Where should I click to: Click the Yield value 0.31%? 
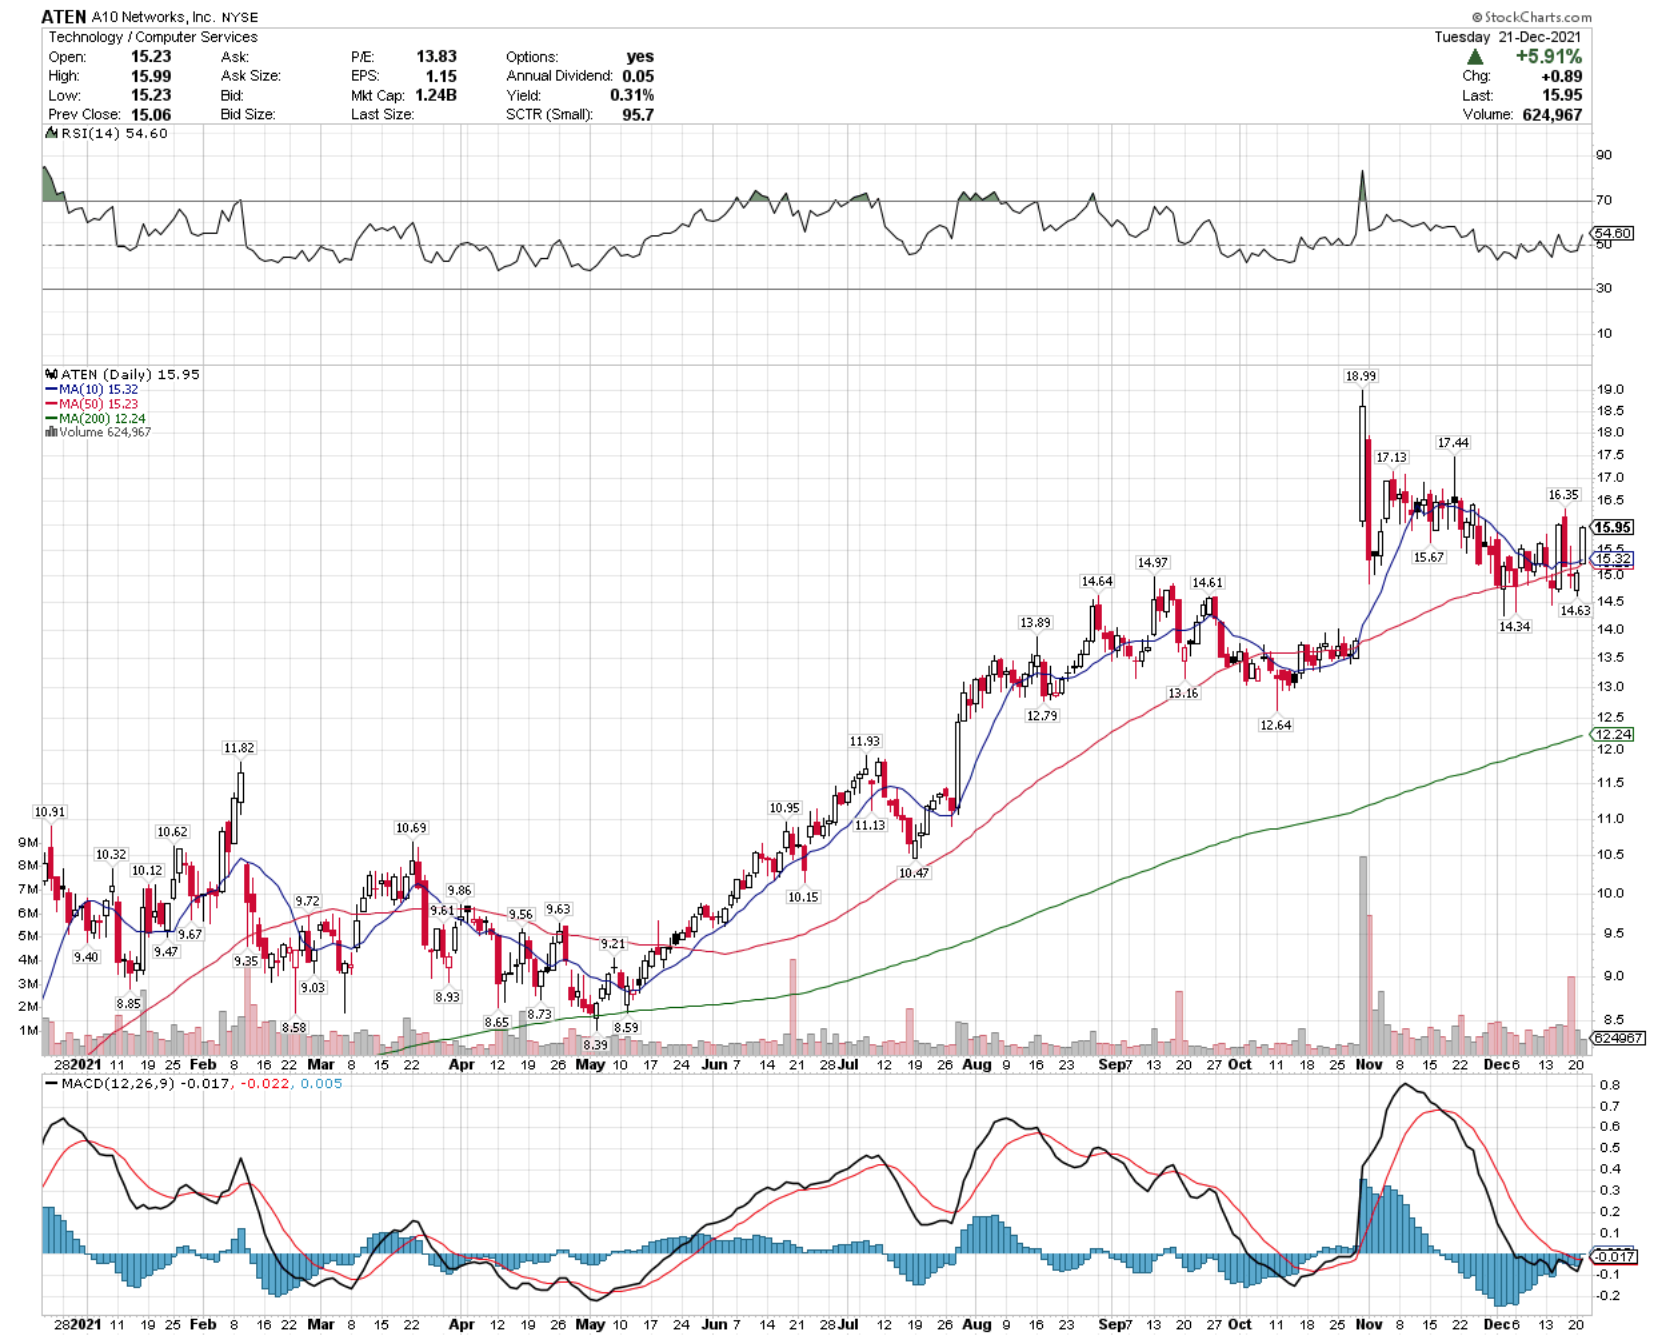[x=632, y=95]
